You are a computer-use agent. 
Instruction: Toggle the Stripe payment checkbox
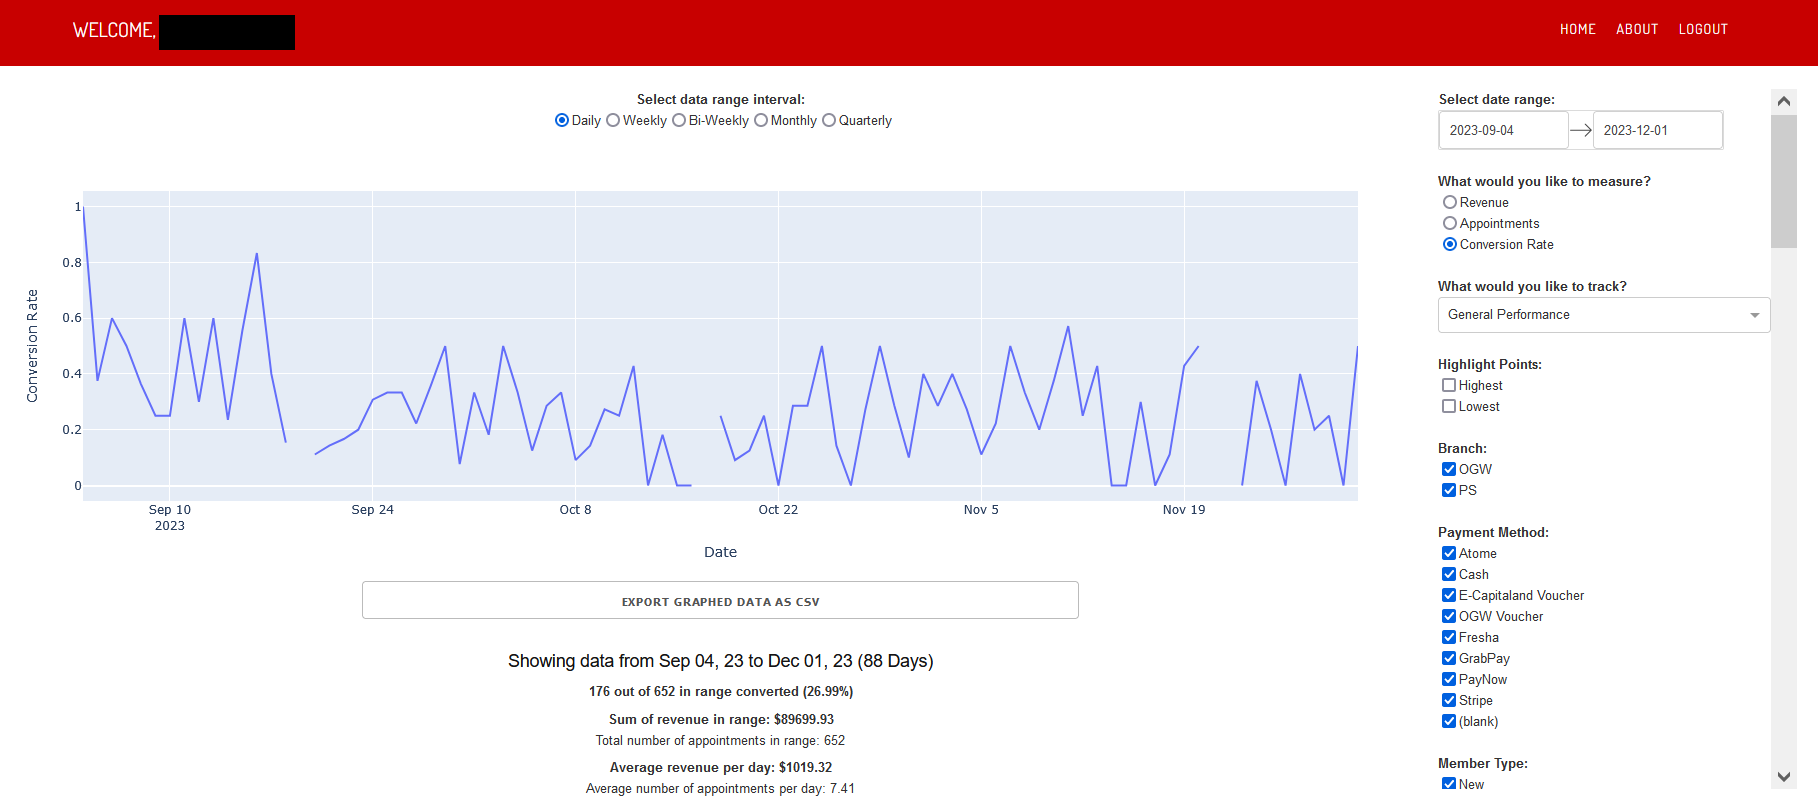tap(1449, 700)
